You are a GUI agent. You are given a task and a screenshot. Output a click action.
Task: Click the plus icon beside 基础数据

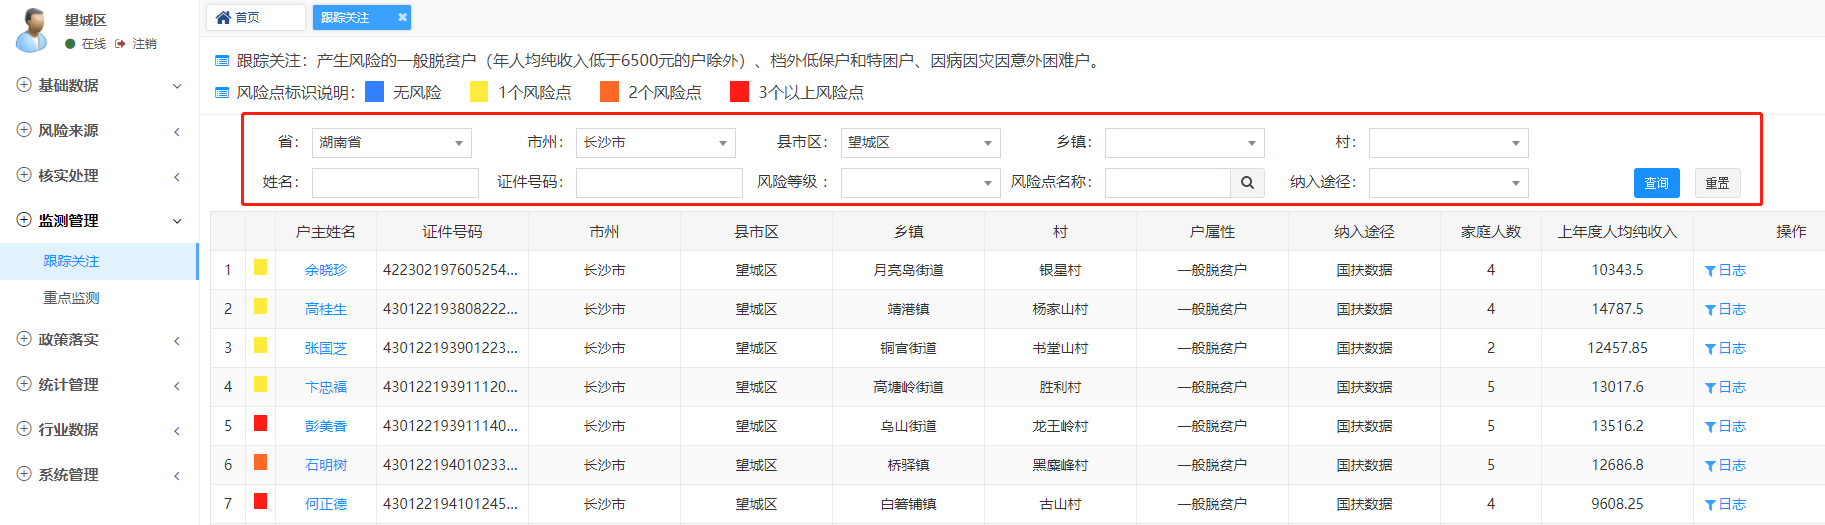24,85
